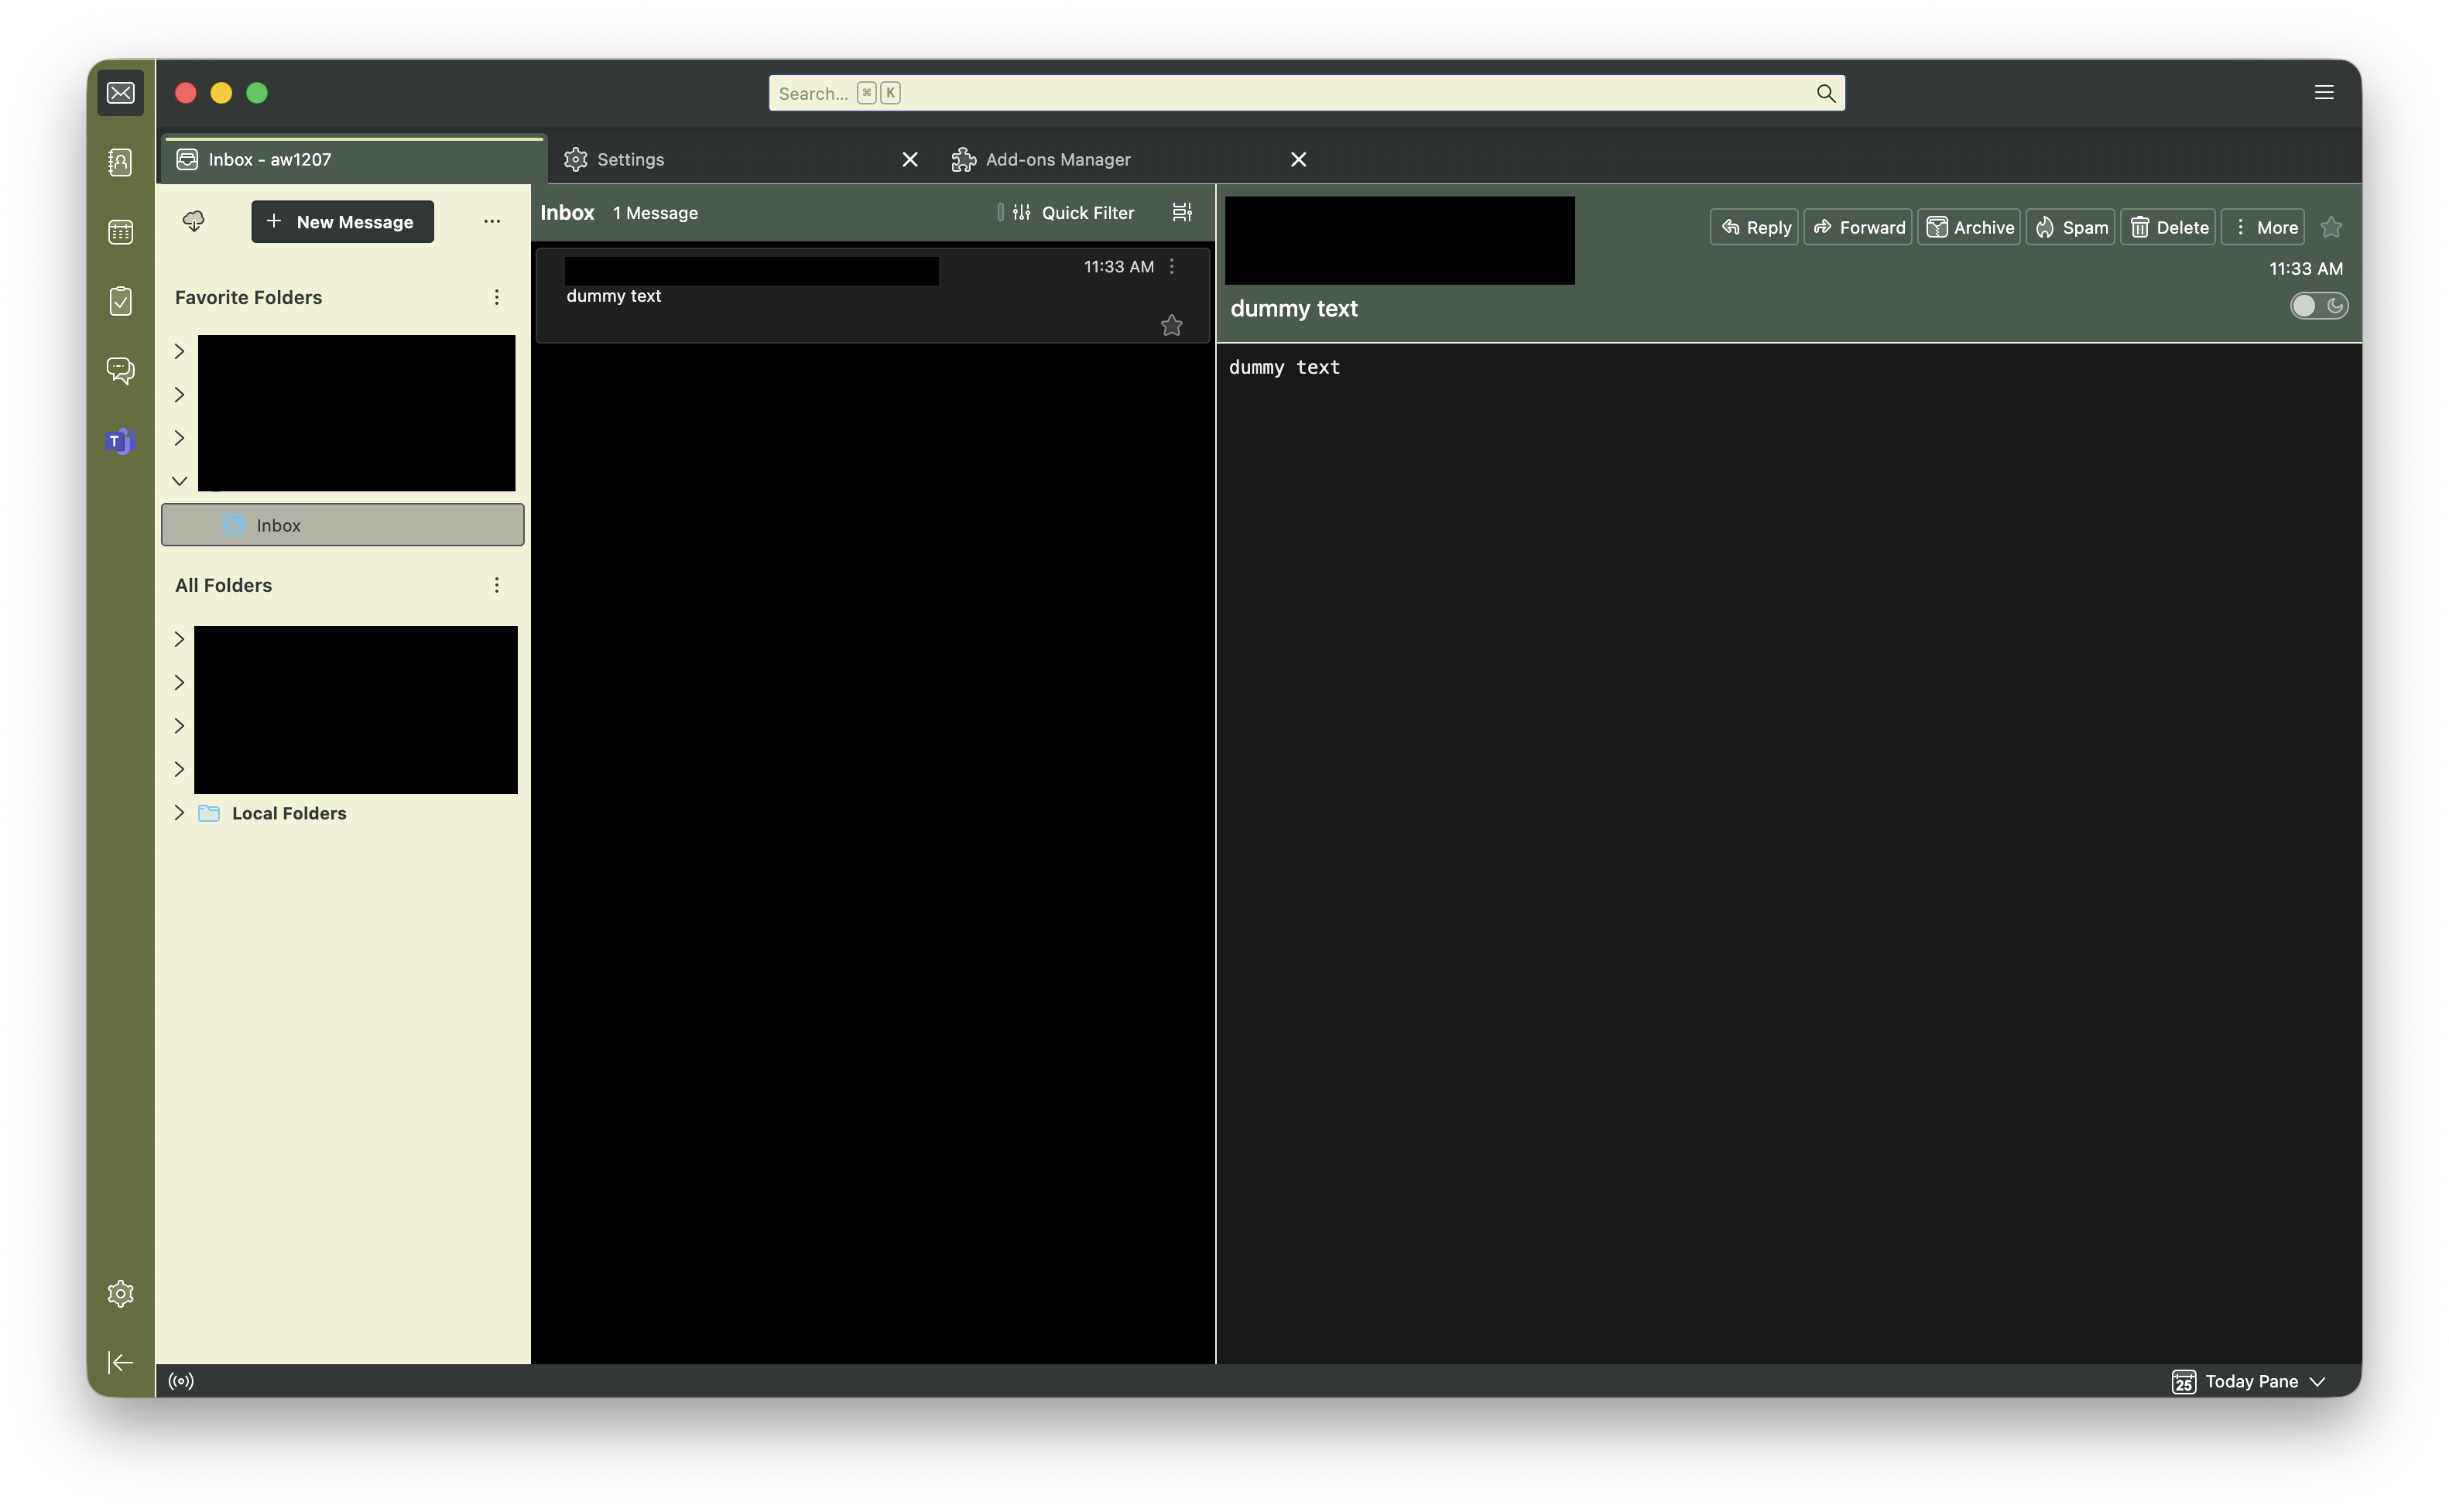2449x1512 pixels.
Task: Star the open message in header
Action: (x=2331, y=227)
